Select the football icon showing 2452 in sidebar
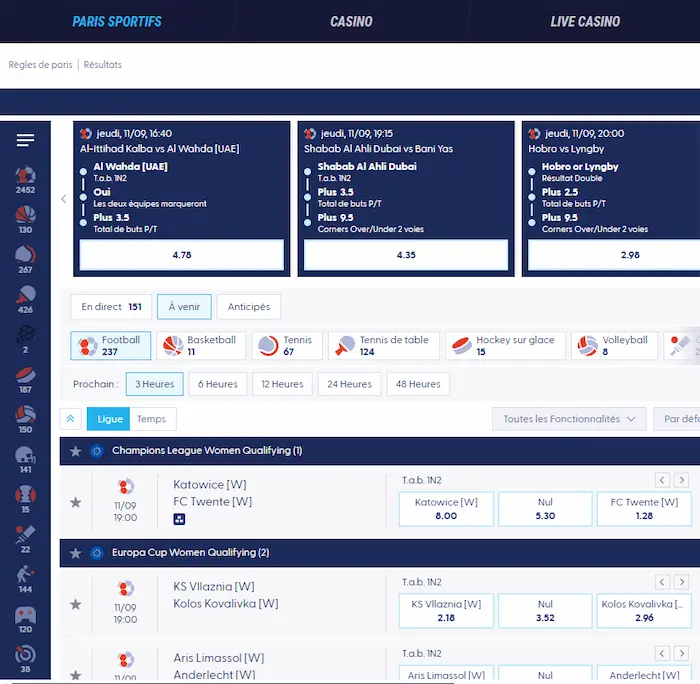The height and width of the screenshot is (684, 700). click(25, 177)
